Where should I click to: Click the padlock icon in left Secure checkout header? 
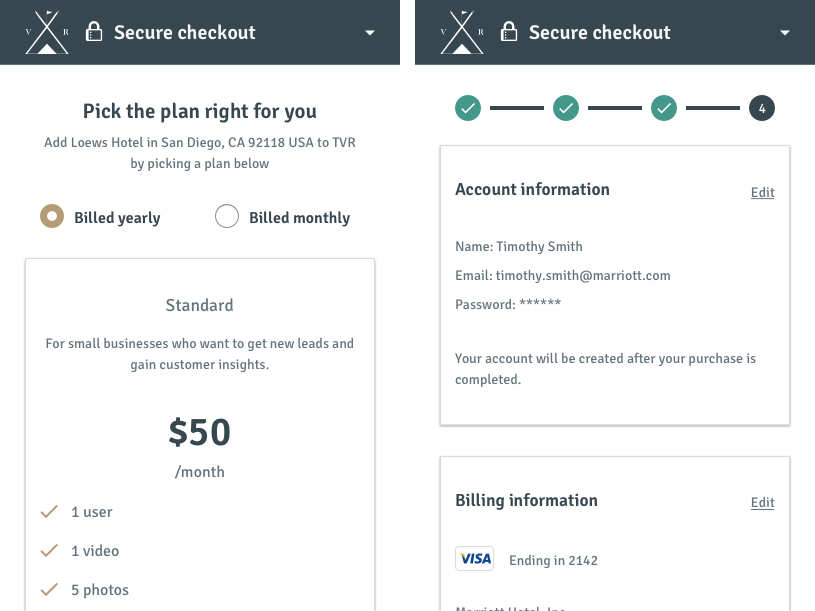(94, 32)
